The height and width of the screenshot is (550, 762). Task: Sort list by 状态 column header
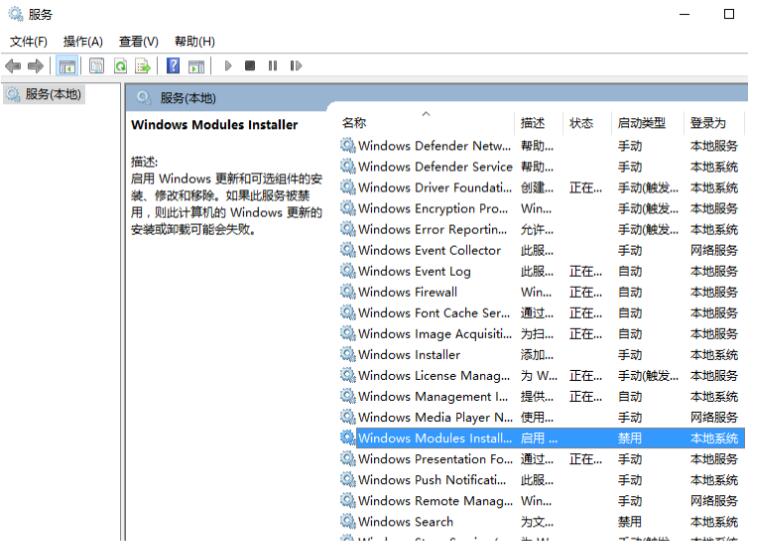(580, 123)
